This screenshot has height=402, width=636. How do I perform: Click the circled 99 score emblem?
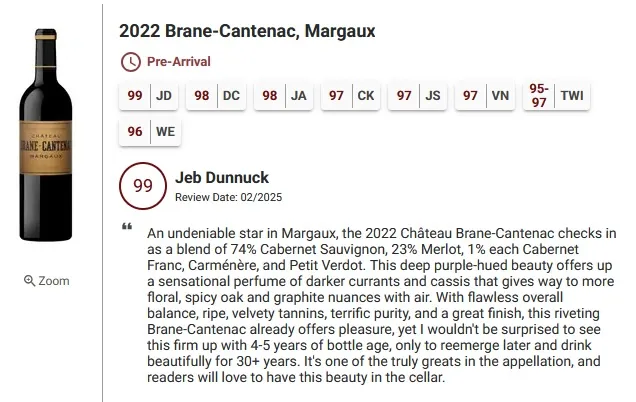(x=142, y=185)
